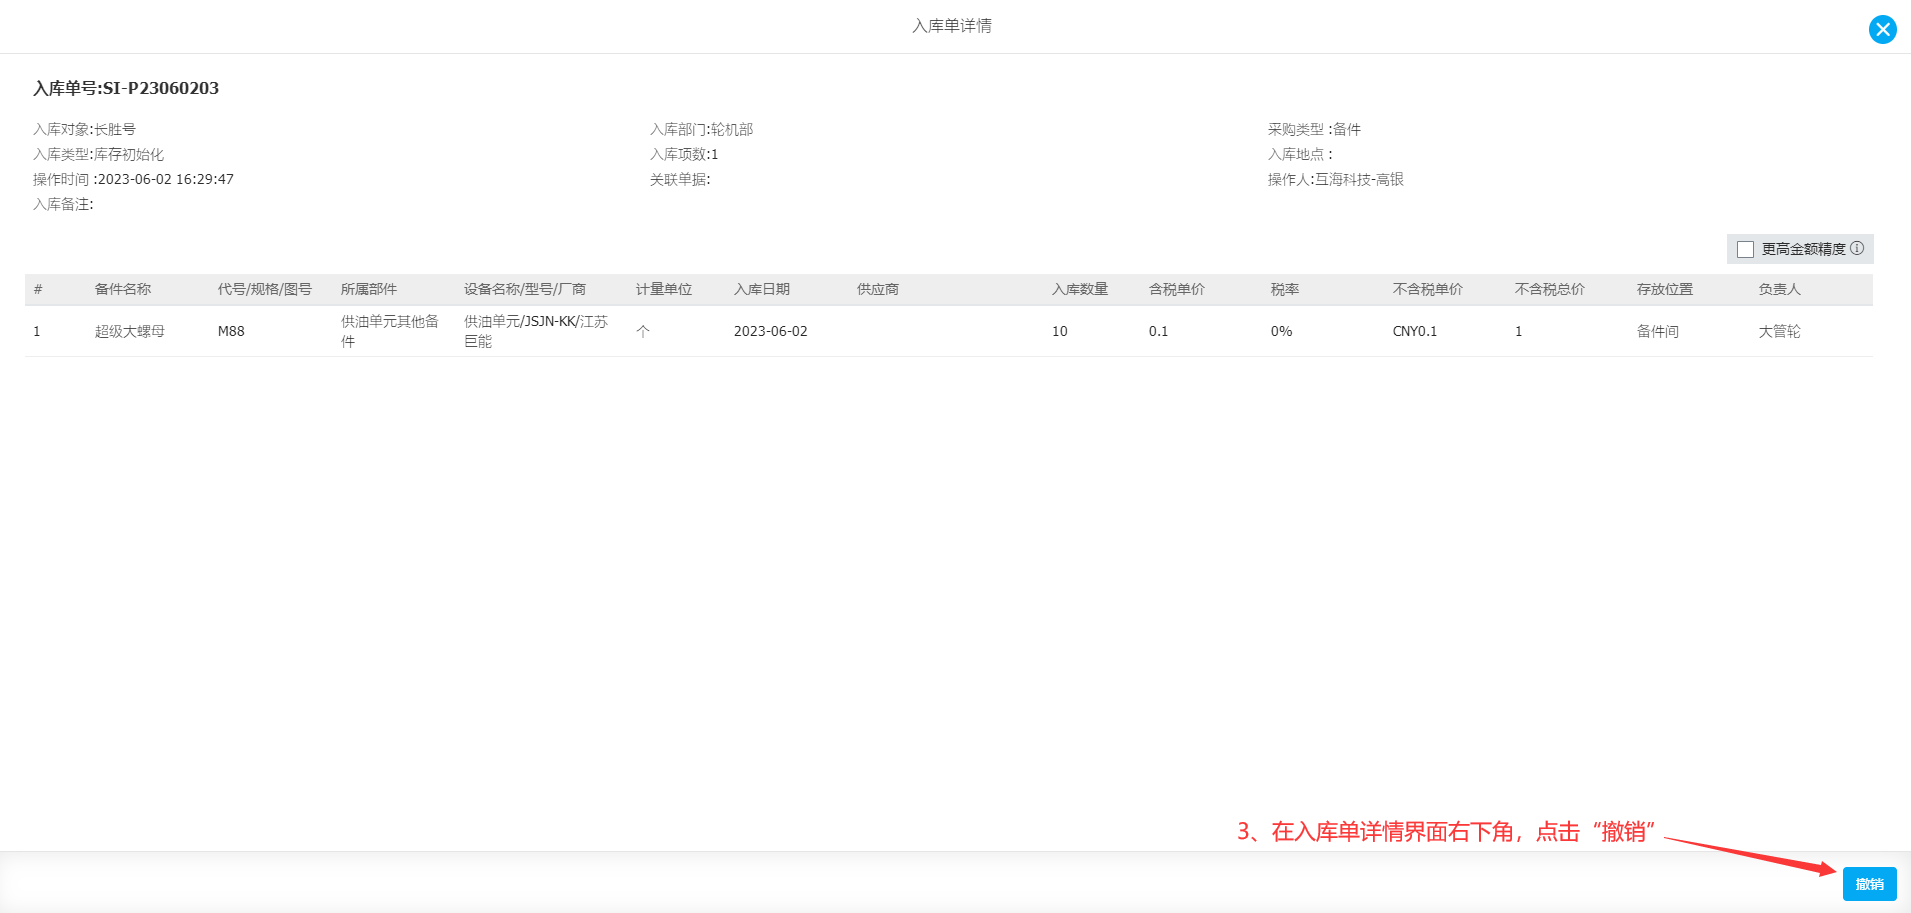The height and width of the screenshot is (913, 1911).
Task: Click the 存放位置 column header
Action: pyautogui.click(x=1665, y=289)
